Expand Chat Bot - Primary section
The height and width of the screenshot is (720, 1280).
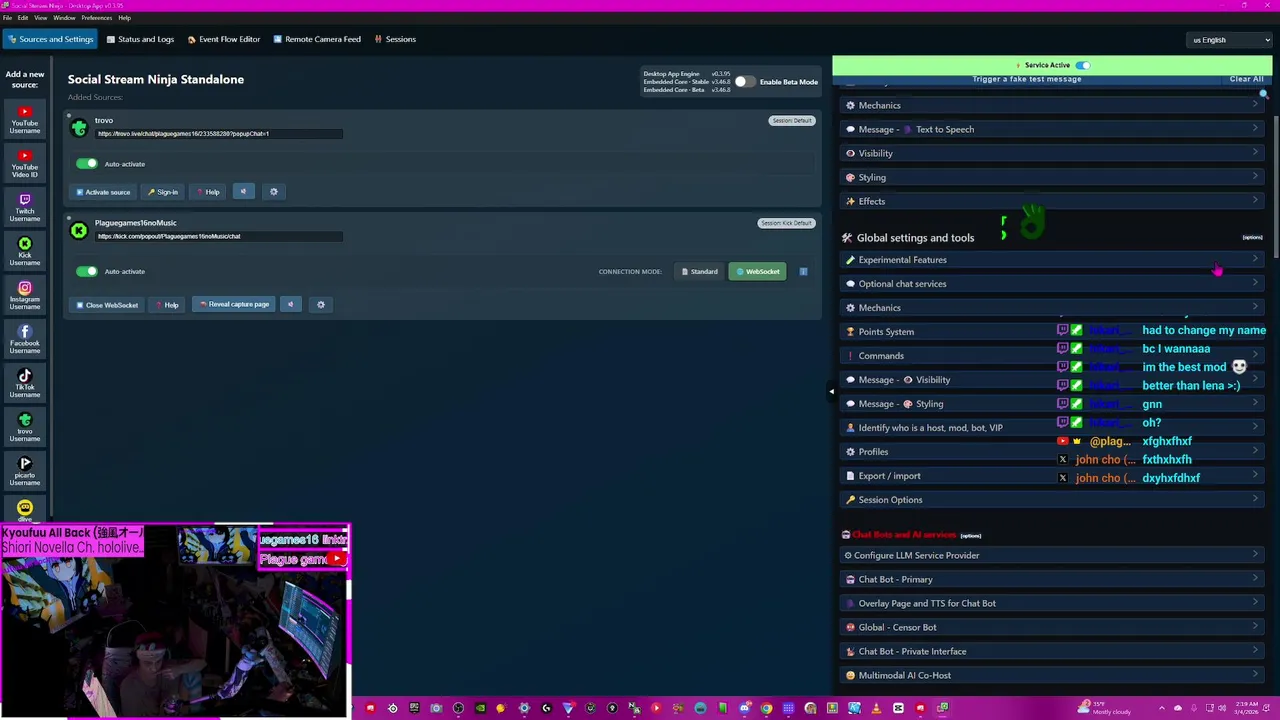click(x=1051, y=580)
